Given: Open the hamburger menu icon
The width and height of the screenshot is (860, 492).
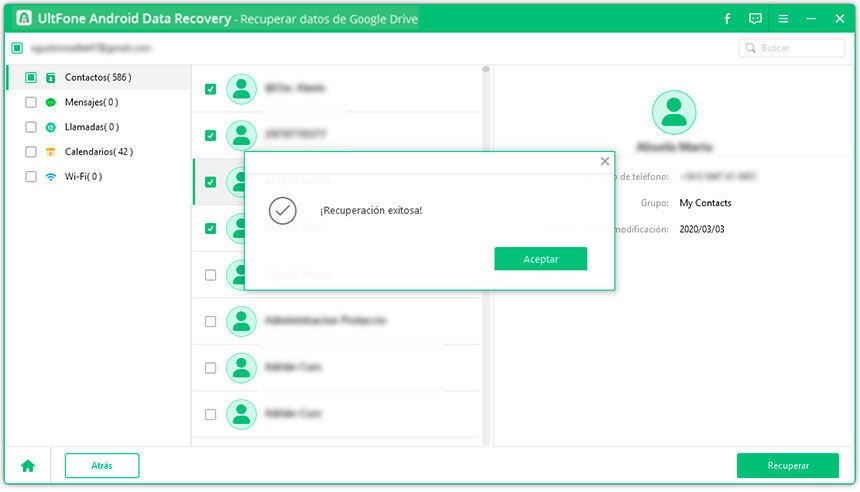Looking at the screenshot, I should click(783, 19).
